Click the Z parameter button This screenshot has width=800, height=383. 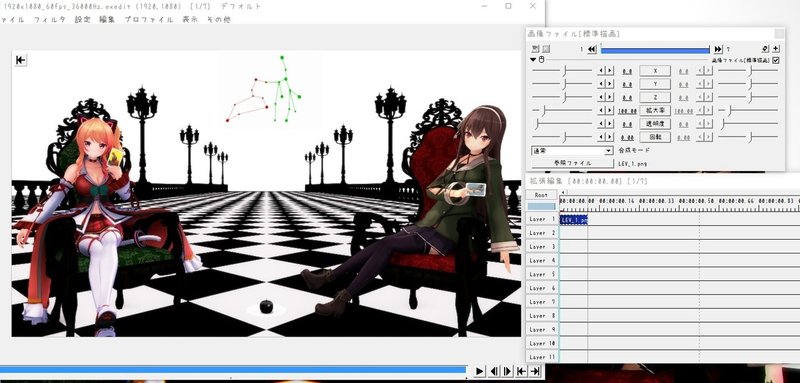(655, 97)
